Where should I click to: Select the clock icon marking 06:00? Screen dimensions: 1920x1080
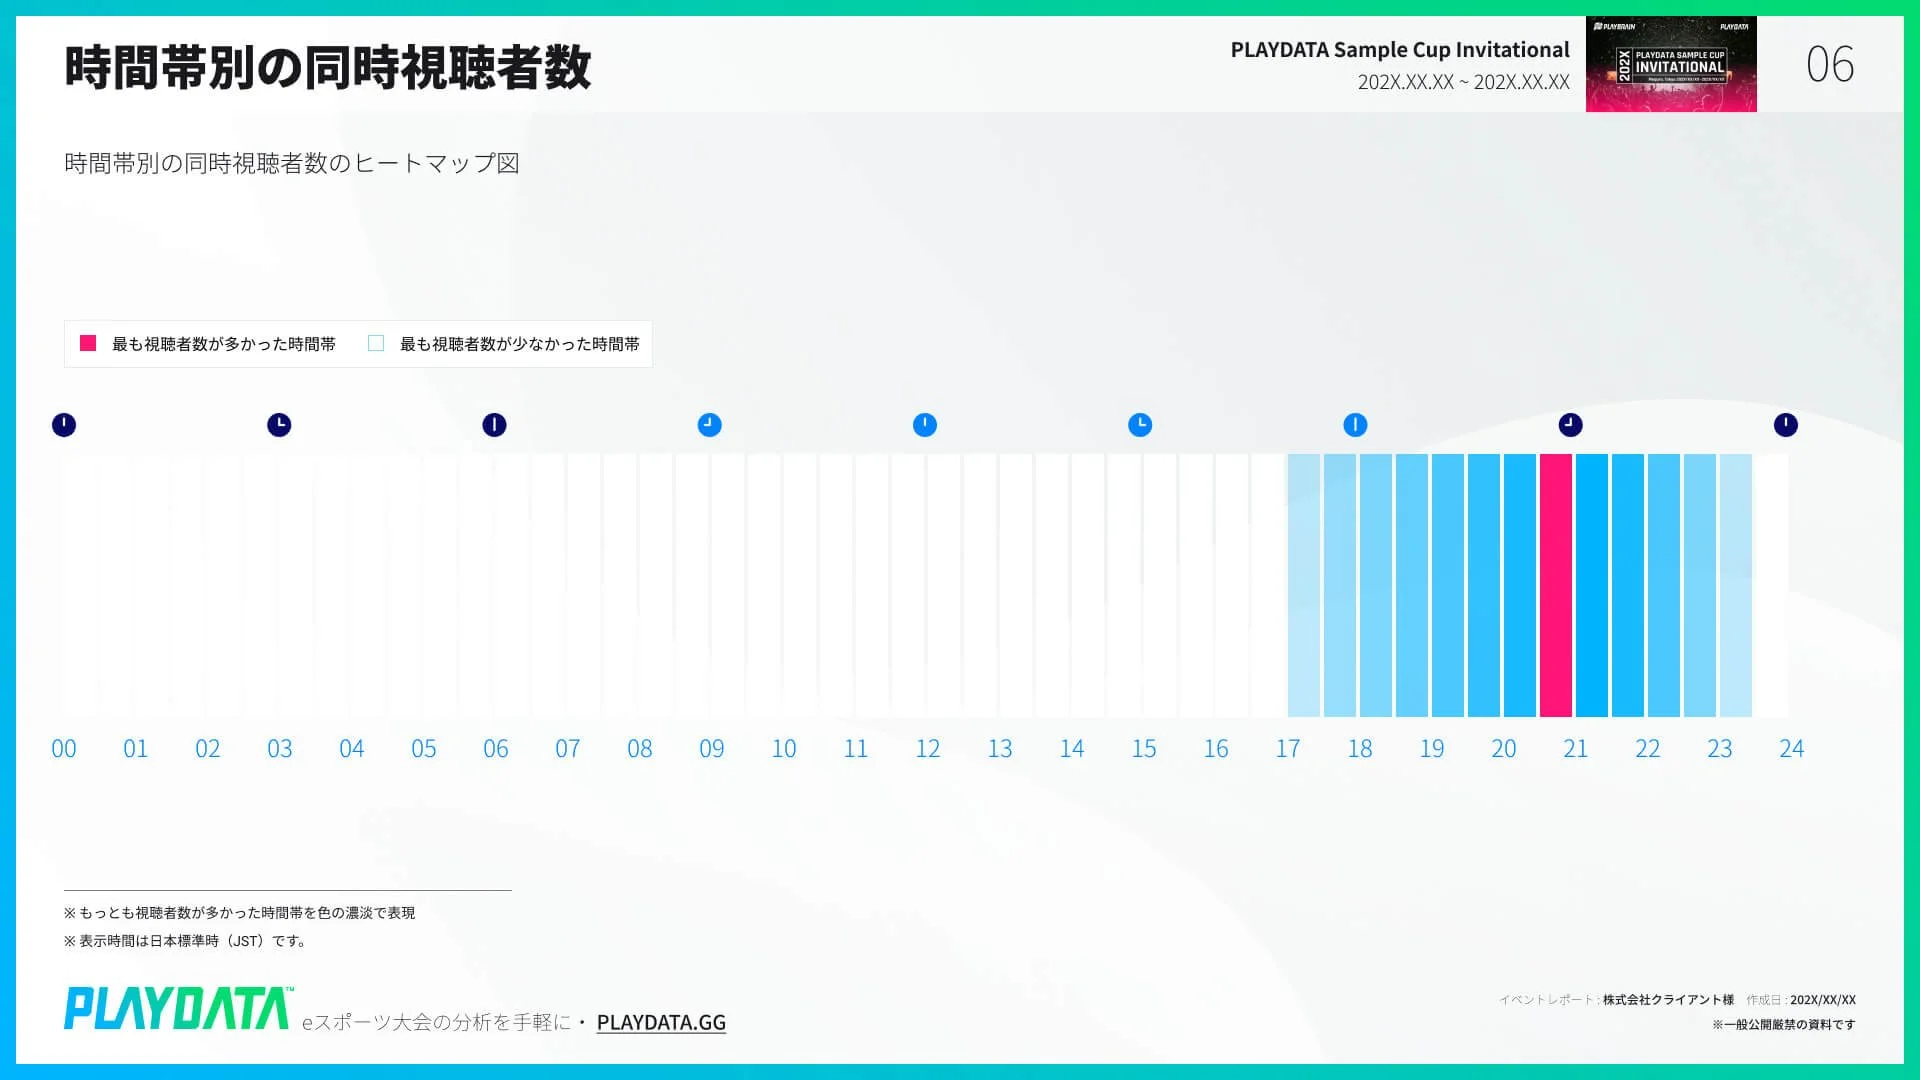[494, 425]
